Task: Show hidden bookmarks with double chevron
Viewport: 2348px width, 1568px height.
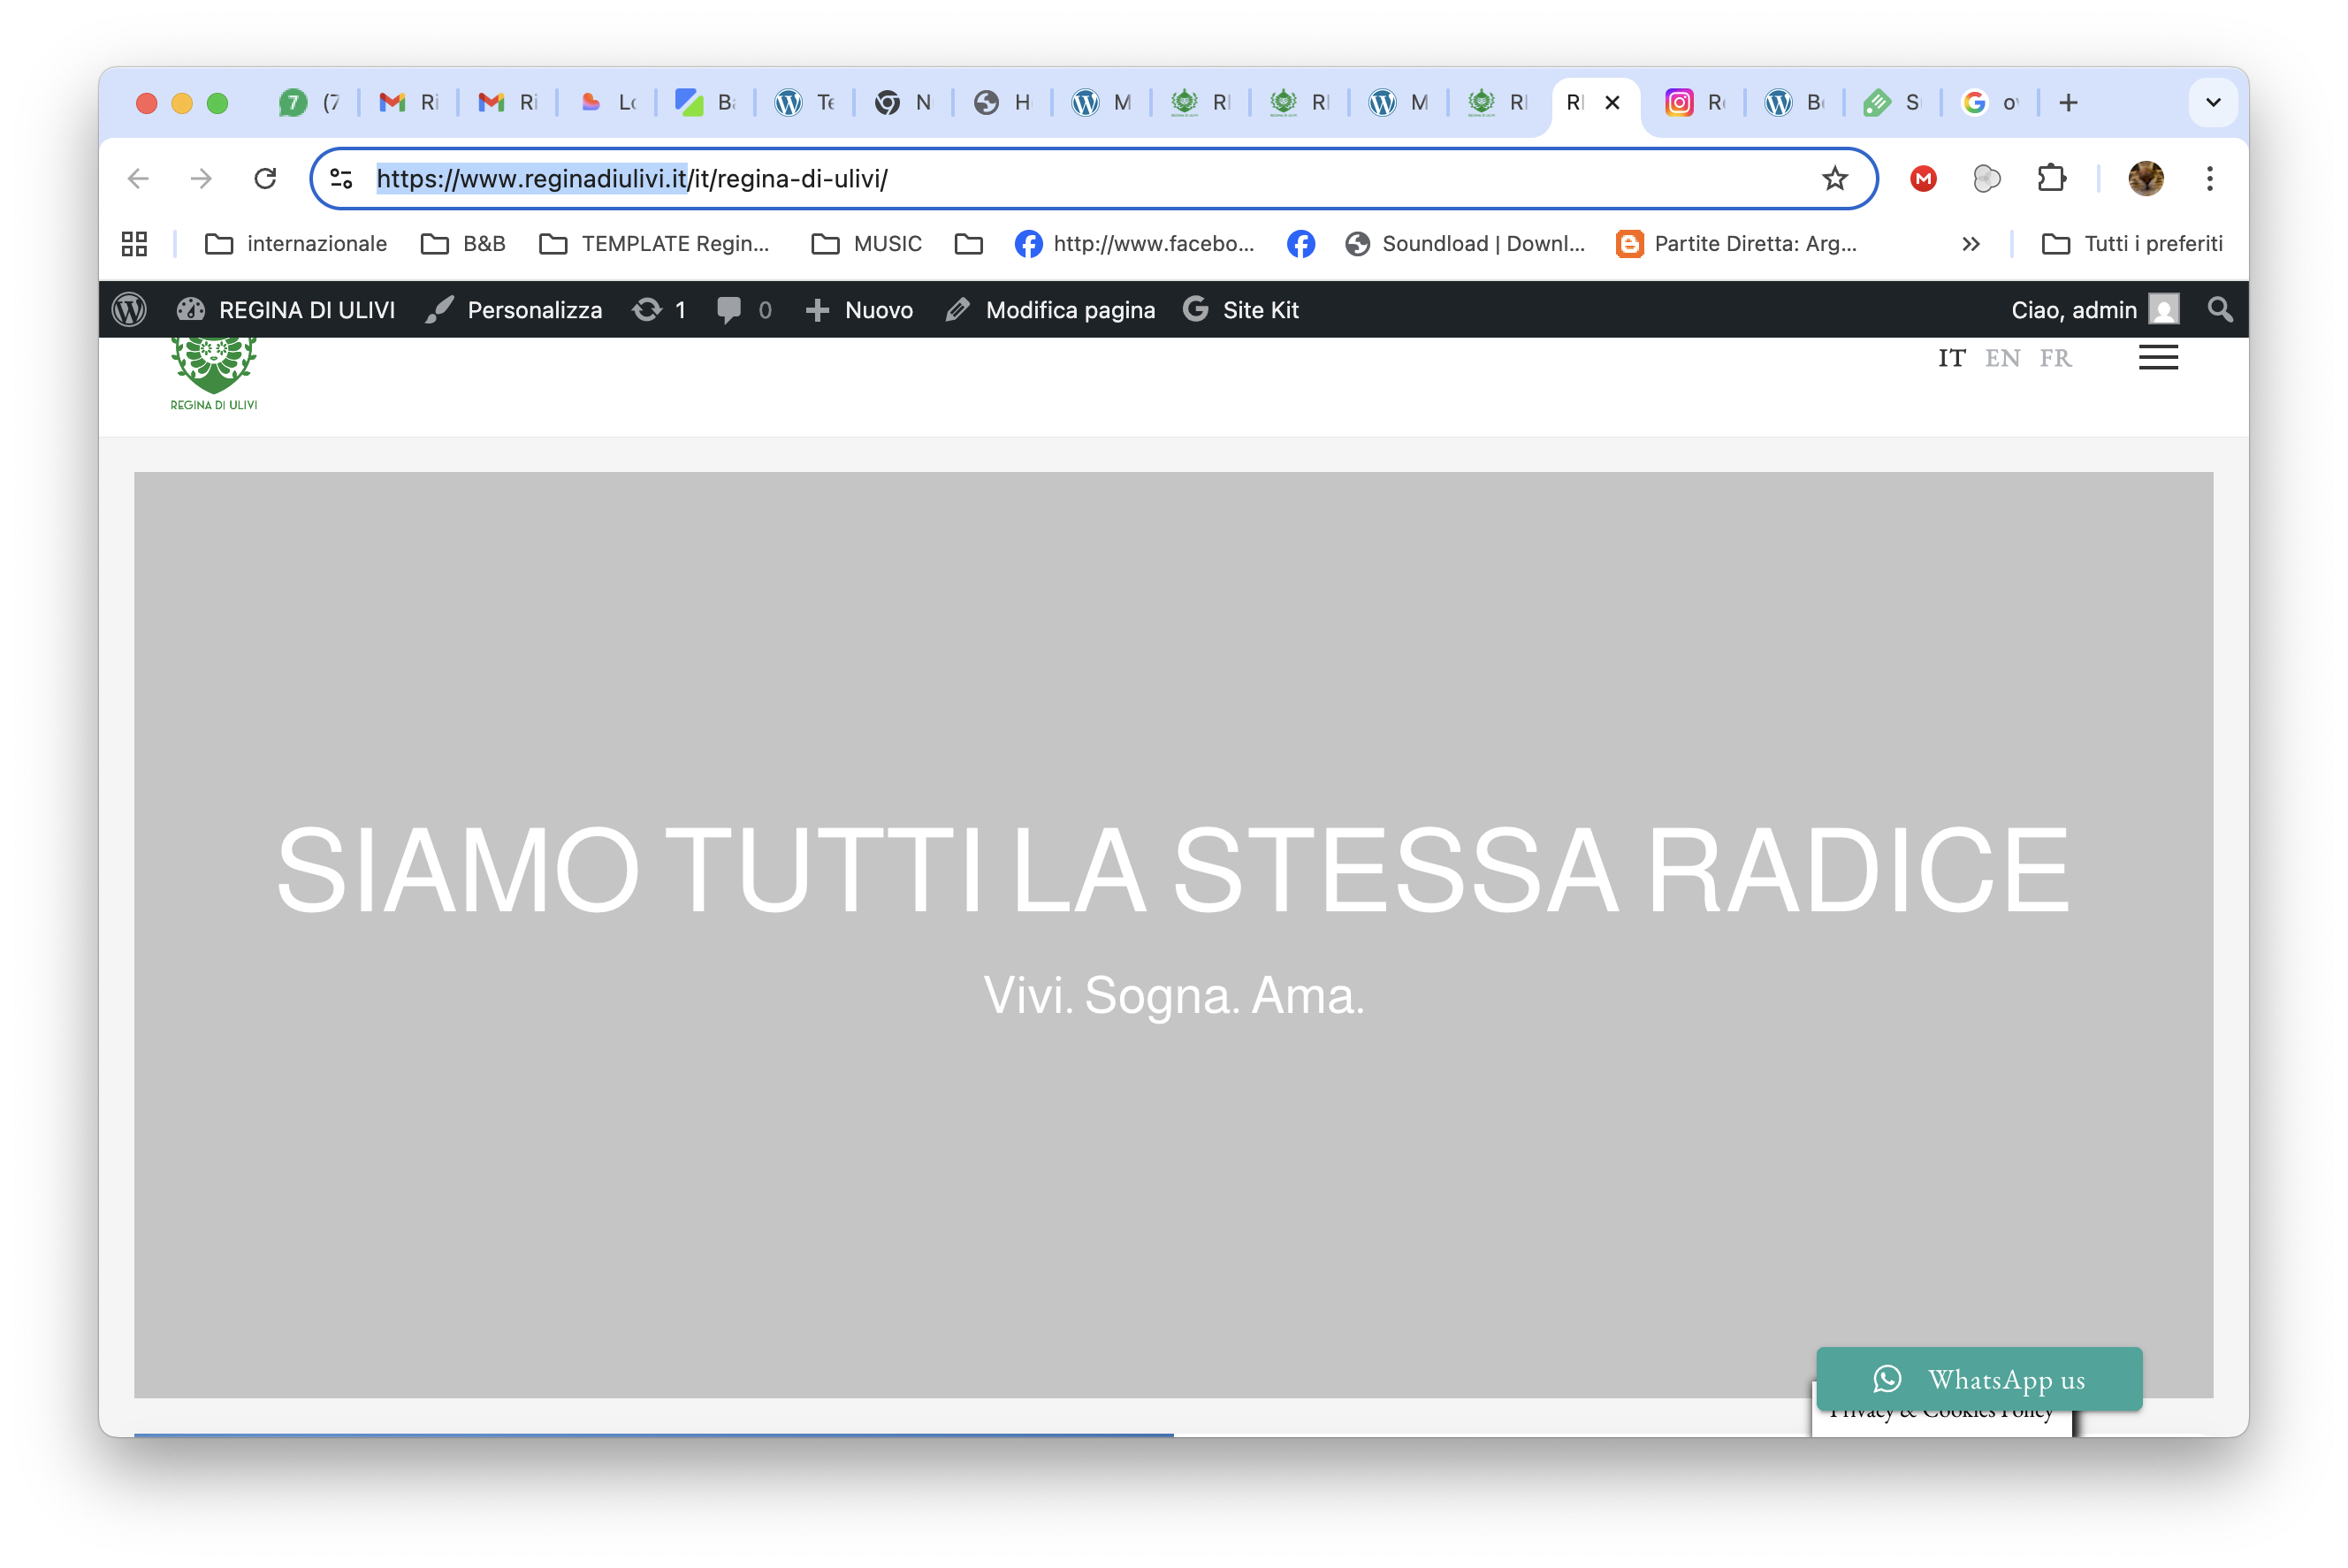Action: pyautogui.click(x=1970, y=244)
